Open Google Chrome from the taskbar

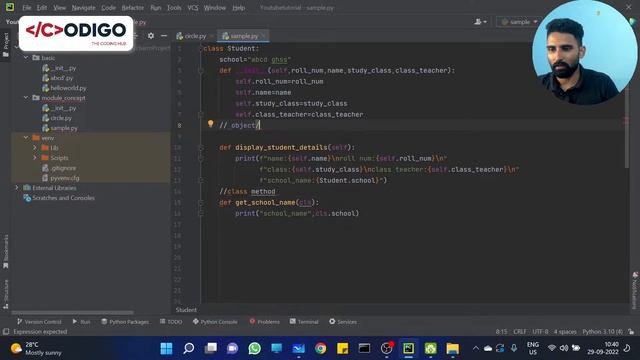click(x=320, y=349)
